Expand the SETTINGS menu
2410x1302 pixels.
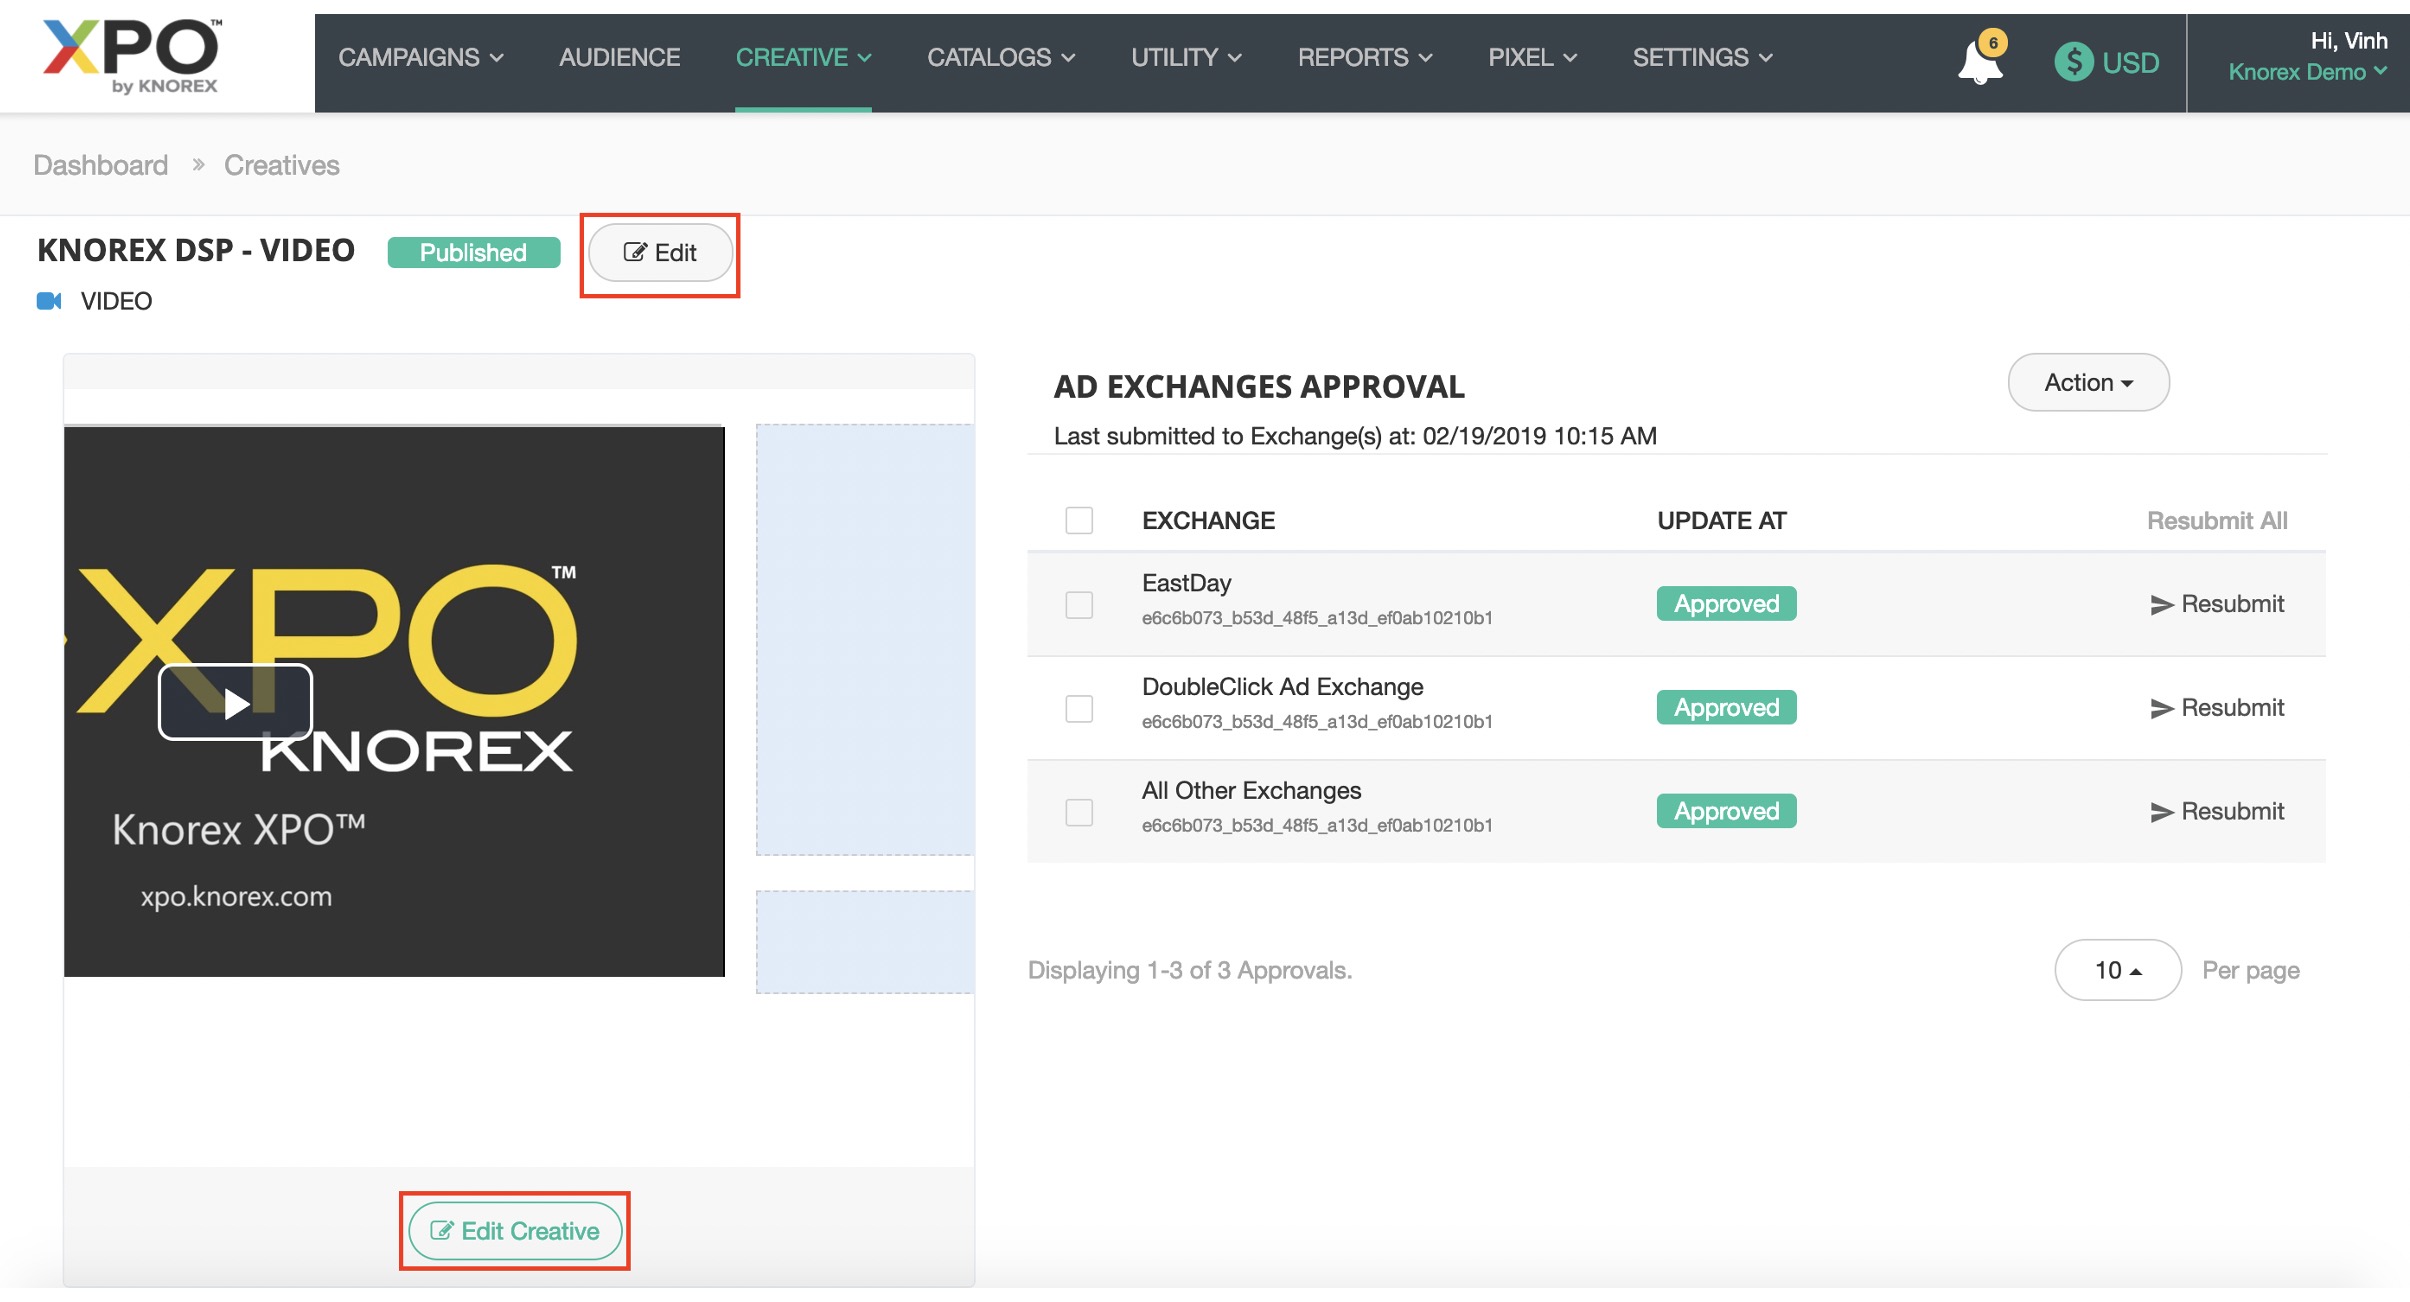tap(1703, 58)
